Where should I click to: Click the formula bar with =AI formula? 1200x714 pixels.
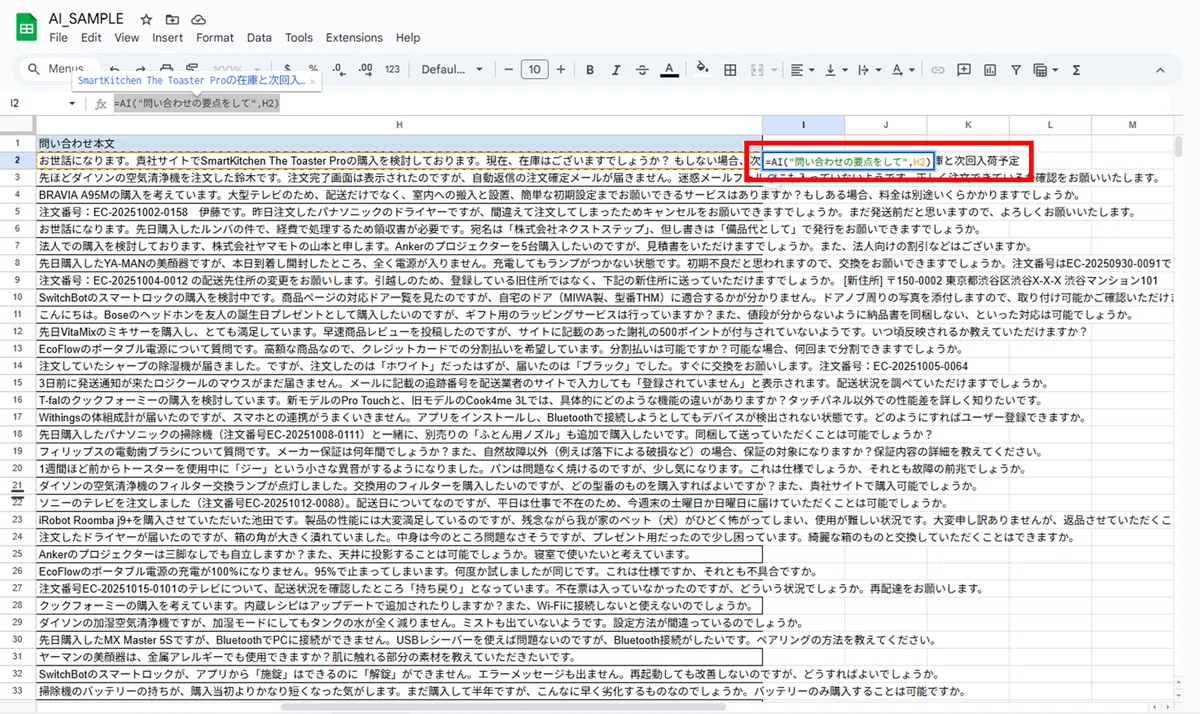640,103
